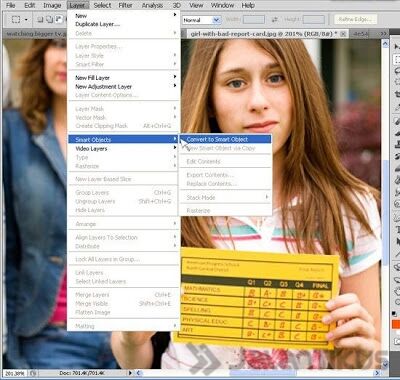Choose the Subtract from selection mode icon
Viewport: 400px width, 380px height.
pos(59,20)
